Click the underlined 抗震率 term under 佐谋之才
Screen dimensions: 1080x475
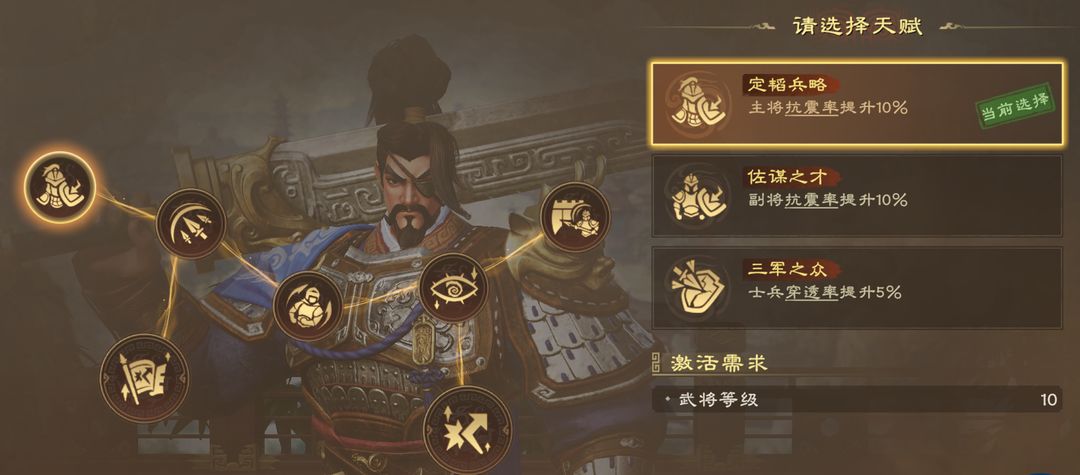[x=811, y=200]
